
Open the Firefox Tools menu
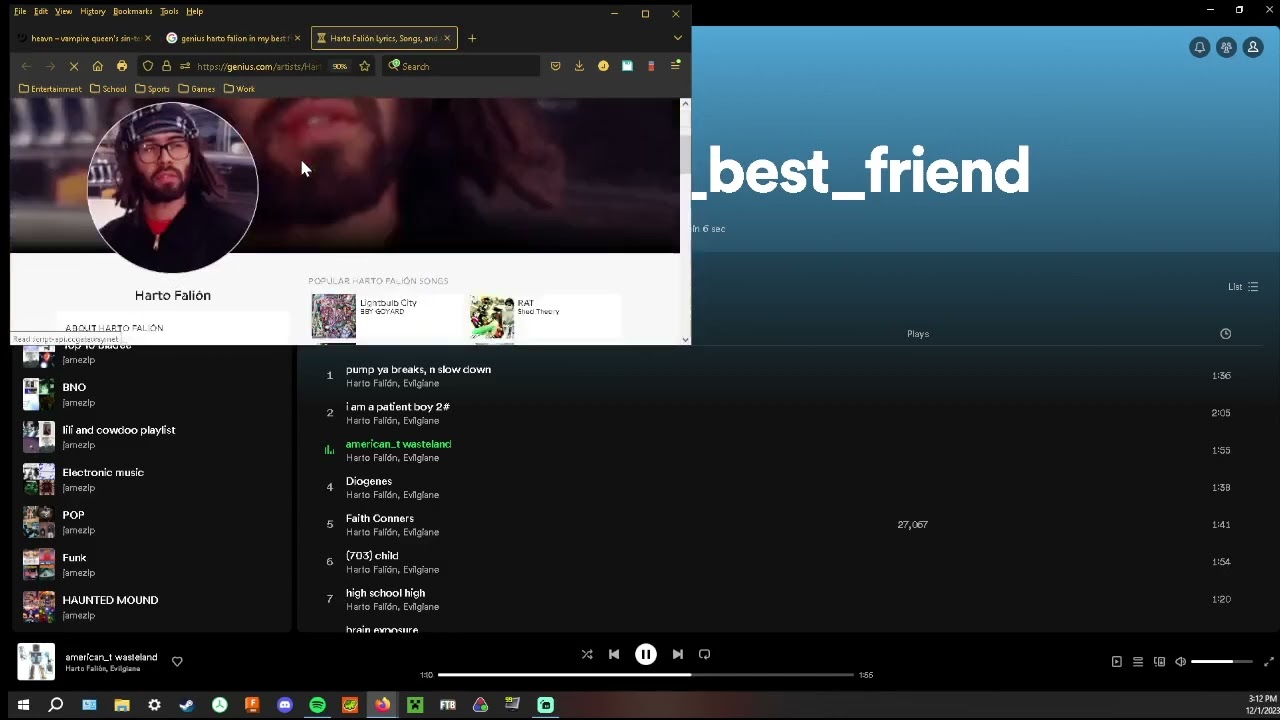pos(169,12)
